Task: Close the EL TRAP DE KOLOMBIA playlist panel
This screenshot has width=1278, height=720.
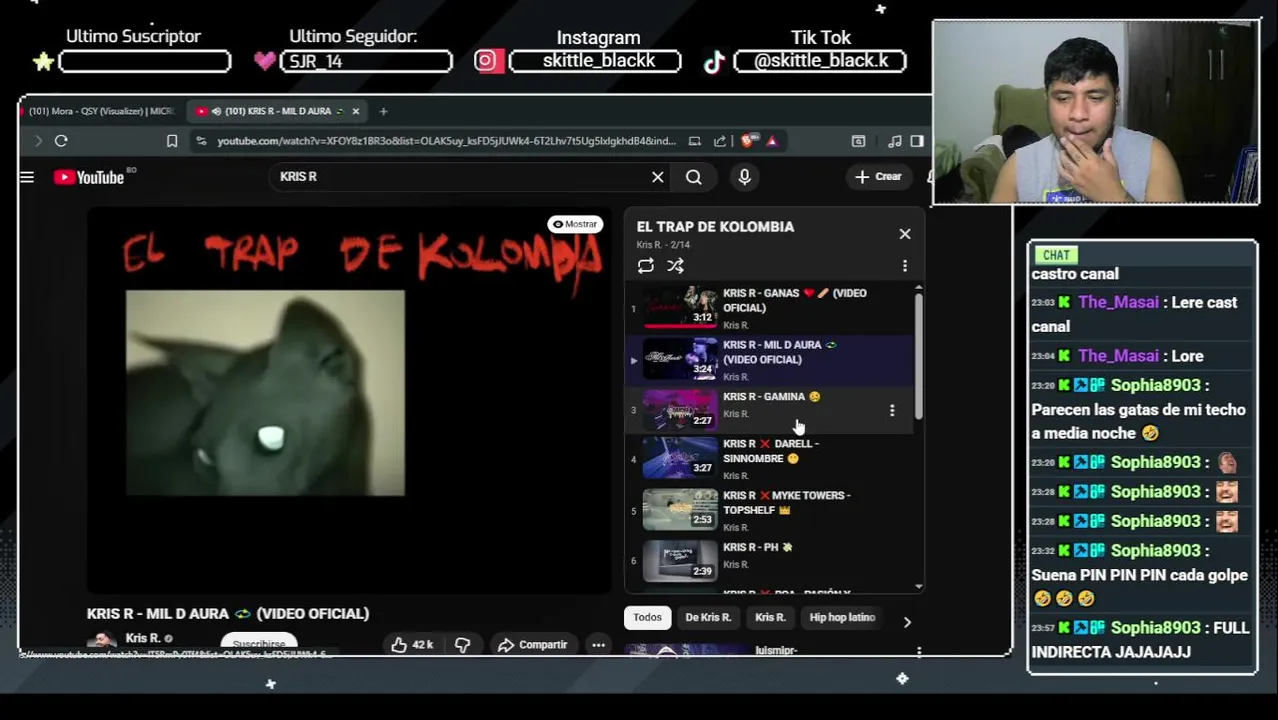Action: click(x=904, y=234)
